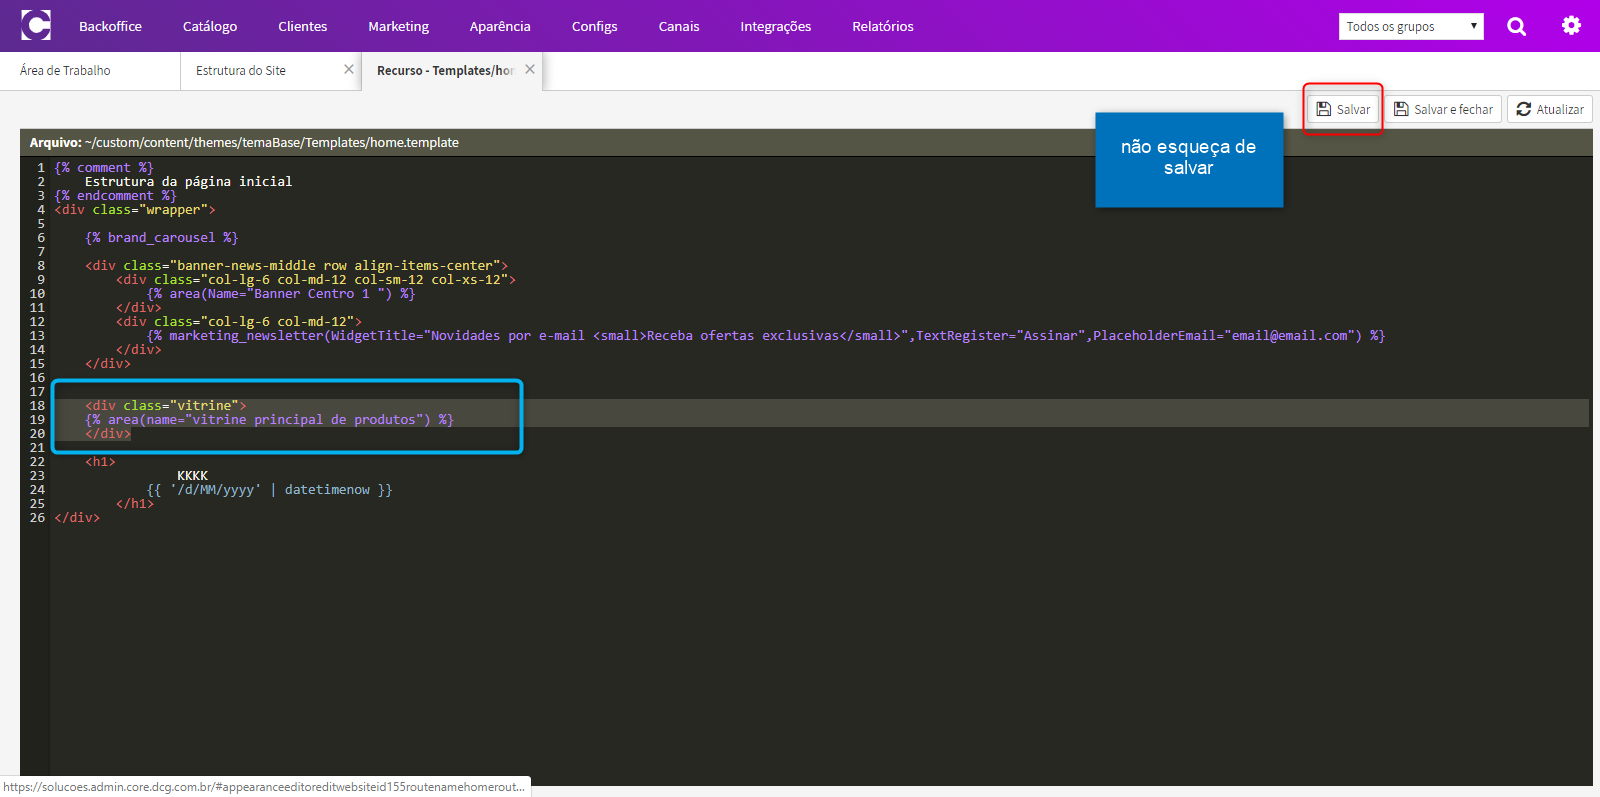Click the '{% brand_carousel %}' line
The height and width of the screenshot is (797, 1600).
[162, 238]
